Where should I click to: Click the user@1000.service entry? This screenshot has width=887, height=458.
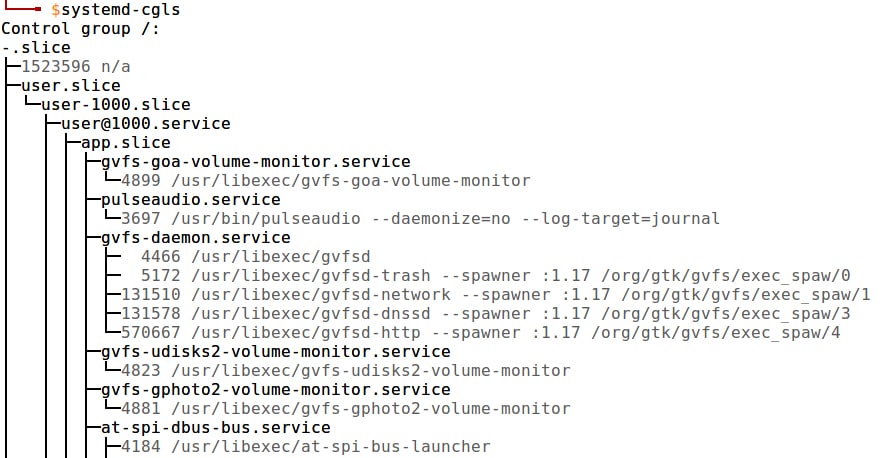tap(146, 124)
